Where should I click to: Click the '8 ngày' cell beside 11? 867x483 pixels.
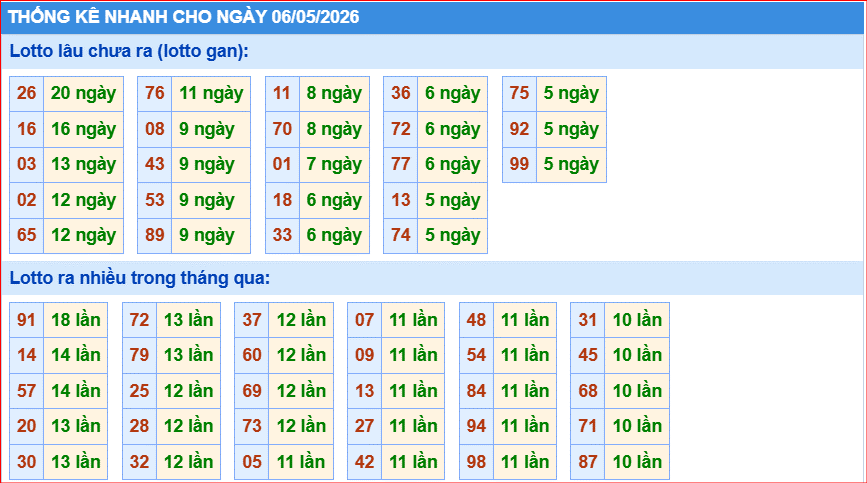pyautogui.click(x=335, y=93)
